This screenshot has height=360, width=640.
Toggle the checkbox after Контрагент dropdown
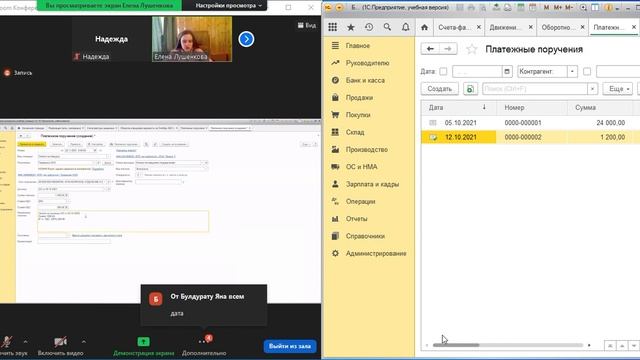coord(587,71)
